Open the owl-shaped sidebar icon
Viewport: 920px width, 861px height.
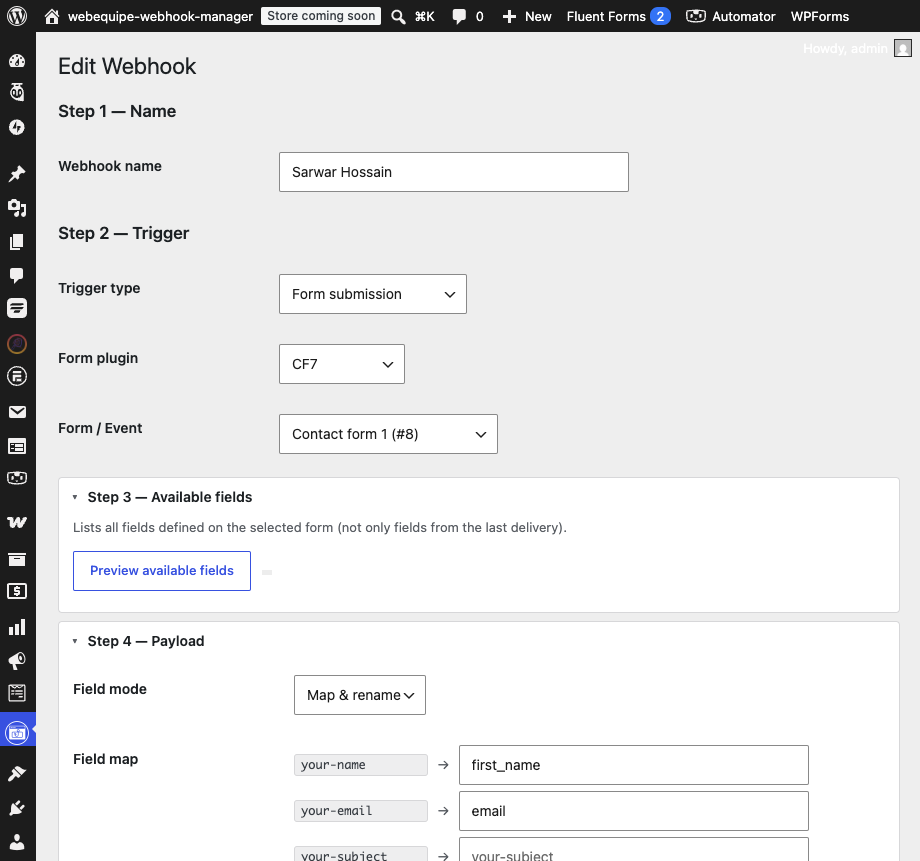17,92
